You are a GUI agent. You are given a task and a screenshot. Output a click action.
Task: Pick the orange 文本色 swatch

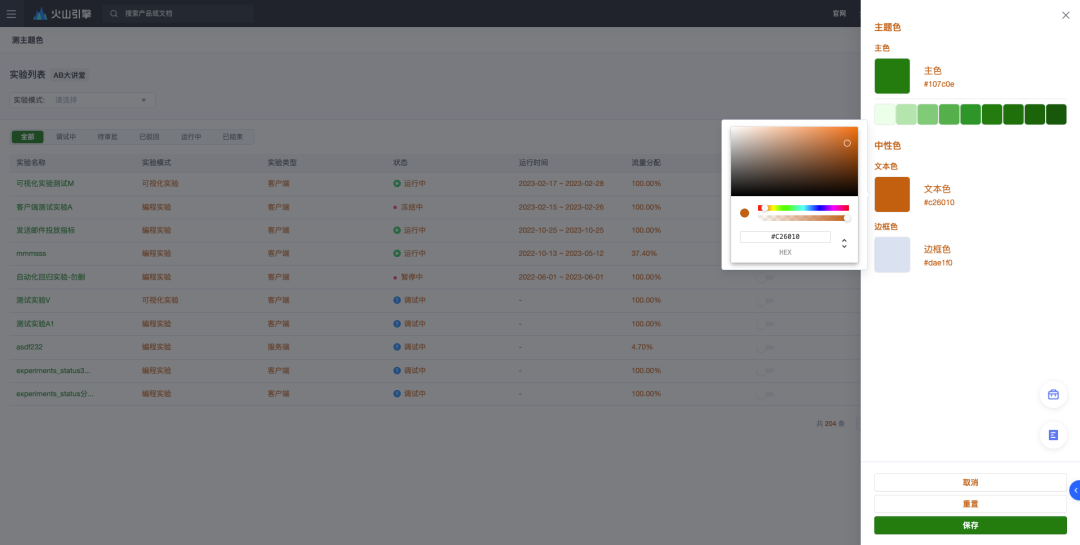click(x=892, y=195)
